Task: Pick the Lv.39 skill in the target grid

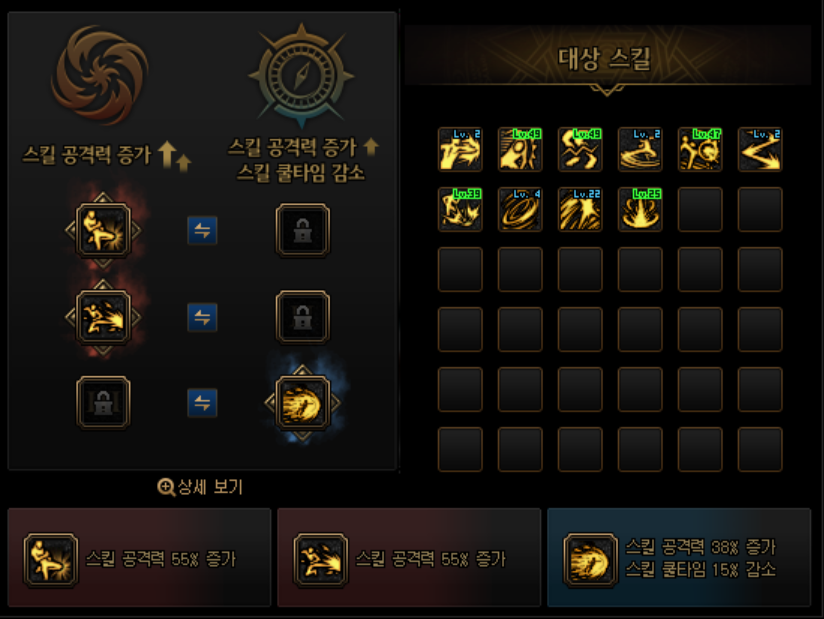Action: tap(460, 209)
